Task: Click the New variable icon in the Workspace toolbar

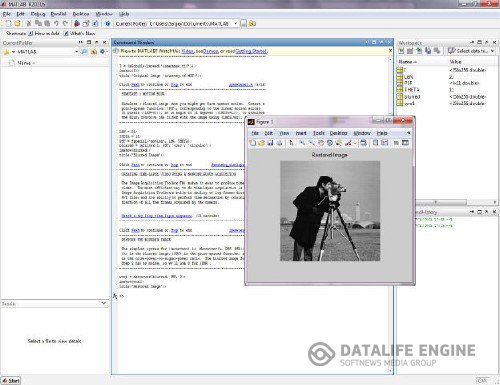Action: (x=401, y=51)
